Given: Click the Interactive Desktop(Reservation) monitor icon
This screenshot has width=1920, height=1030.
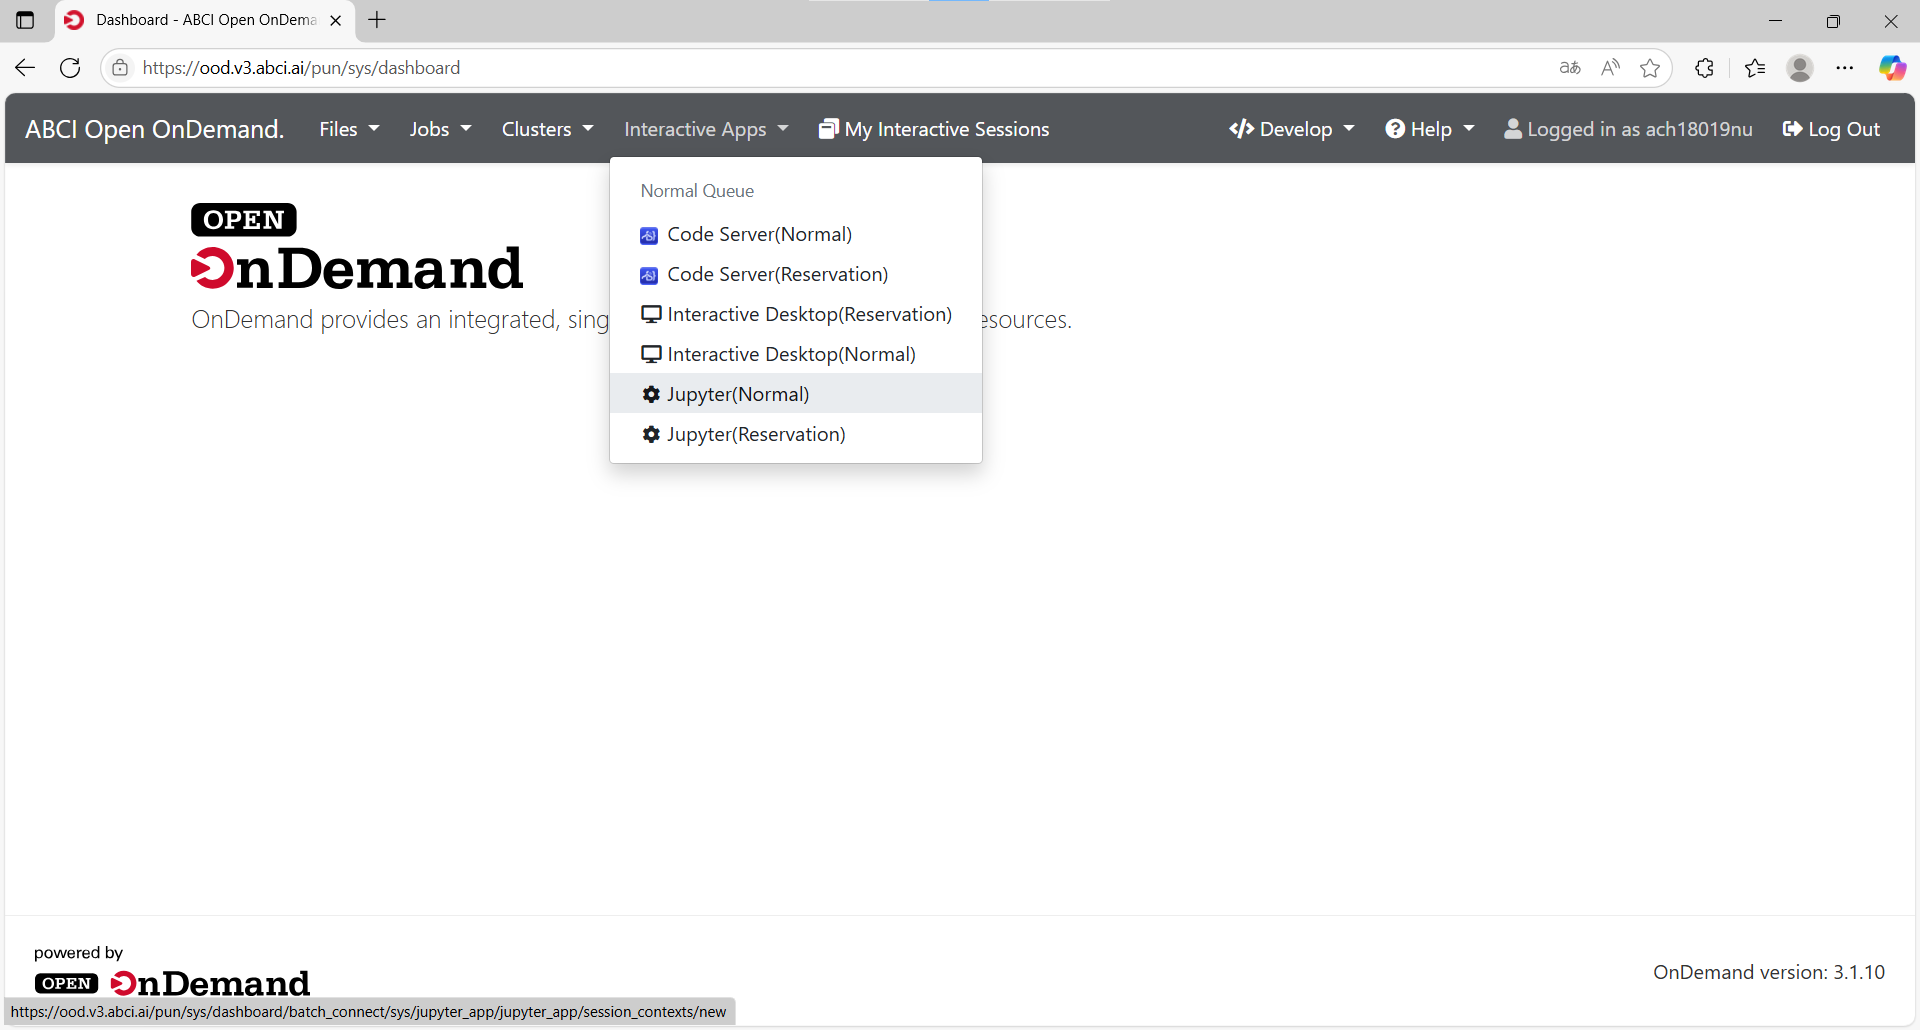Looking at the screenshot, I should tap(651, 315).
